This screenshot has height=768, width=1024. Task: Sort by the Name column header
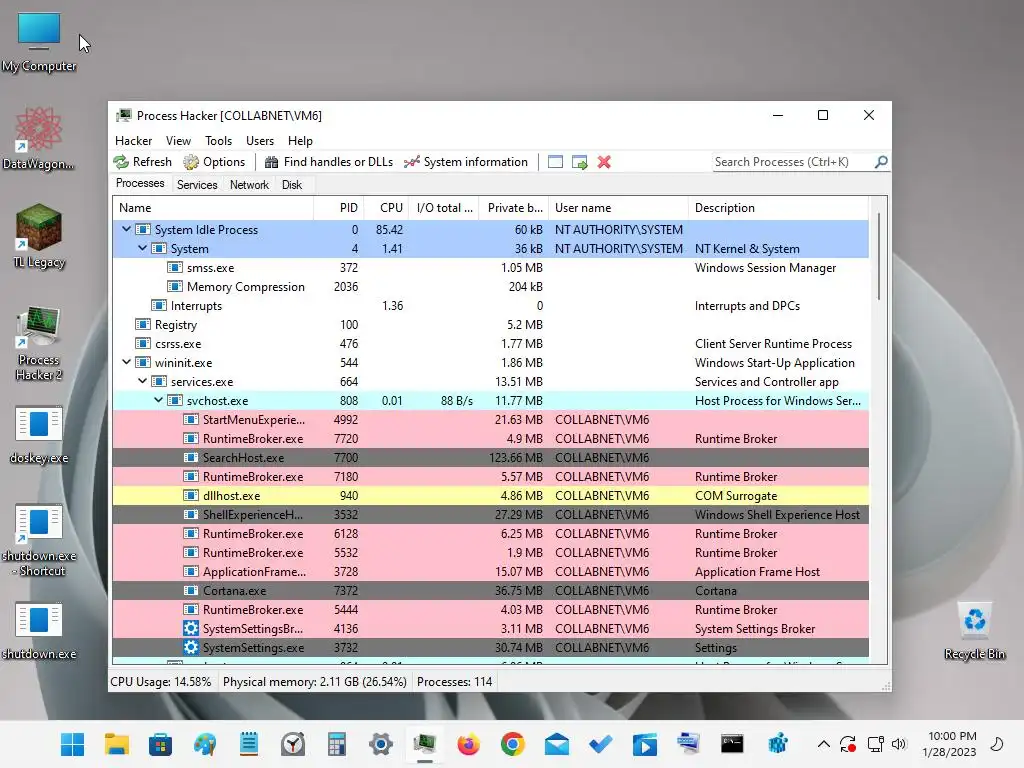tap(213, 208)
